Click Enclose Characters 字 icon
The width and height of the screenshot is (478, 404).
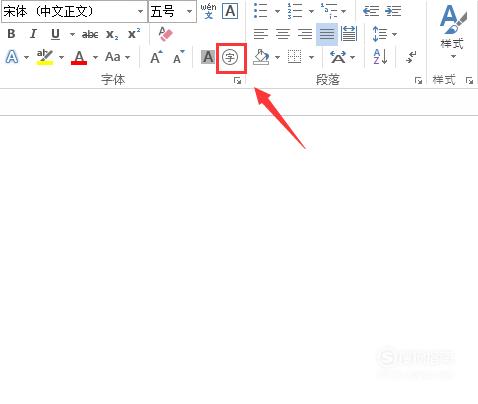(x=230, y=57)
